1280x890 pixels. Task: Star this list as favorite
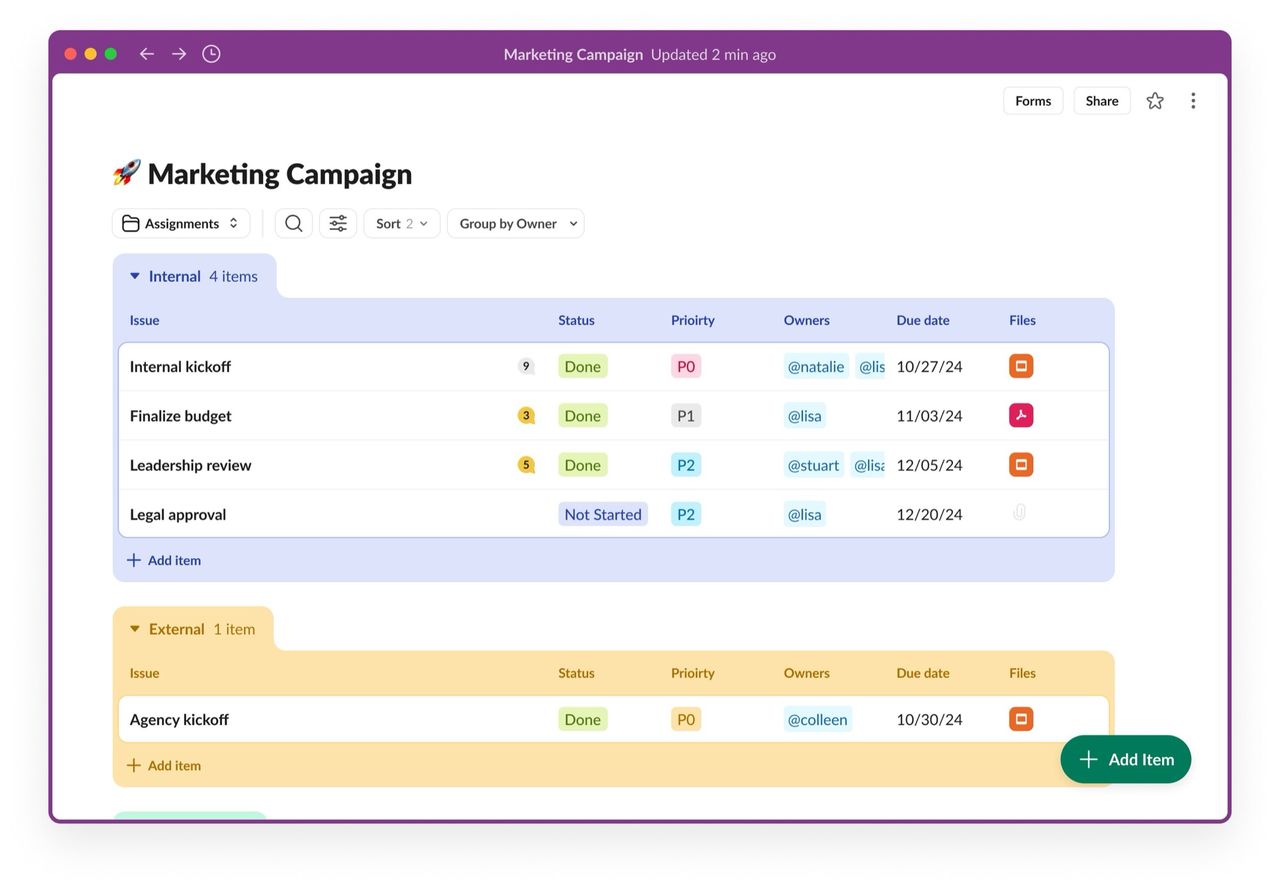pos(1155,101)
